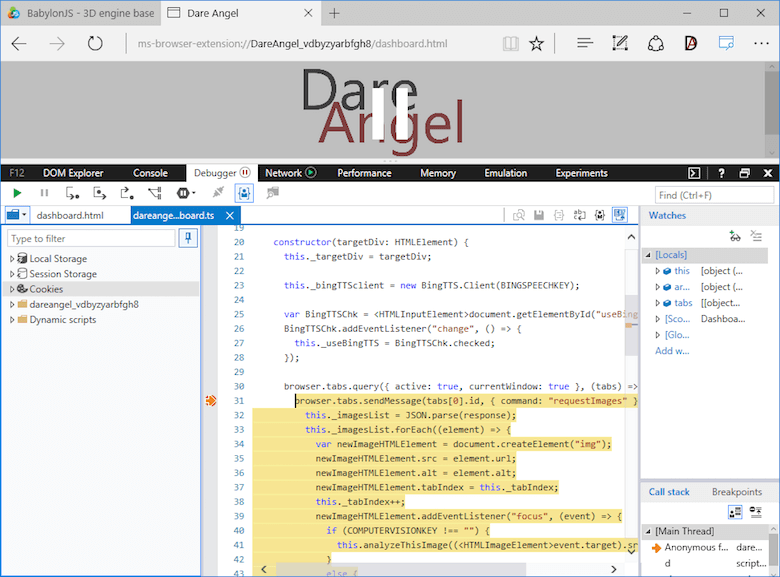Image resolution: width=780 pixels, height=577 pixels.
Task: Expand the dareangel_vdbyzyarbfgh8 folder
Action: pyautogui.click(x=12, y=304)
